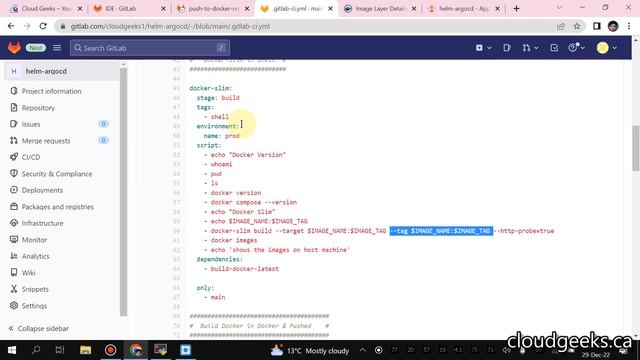Click the Monitor sidebar icon

coord(14,240)
